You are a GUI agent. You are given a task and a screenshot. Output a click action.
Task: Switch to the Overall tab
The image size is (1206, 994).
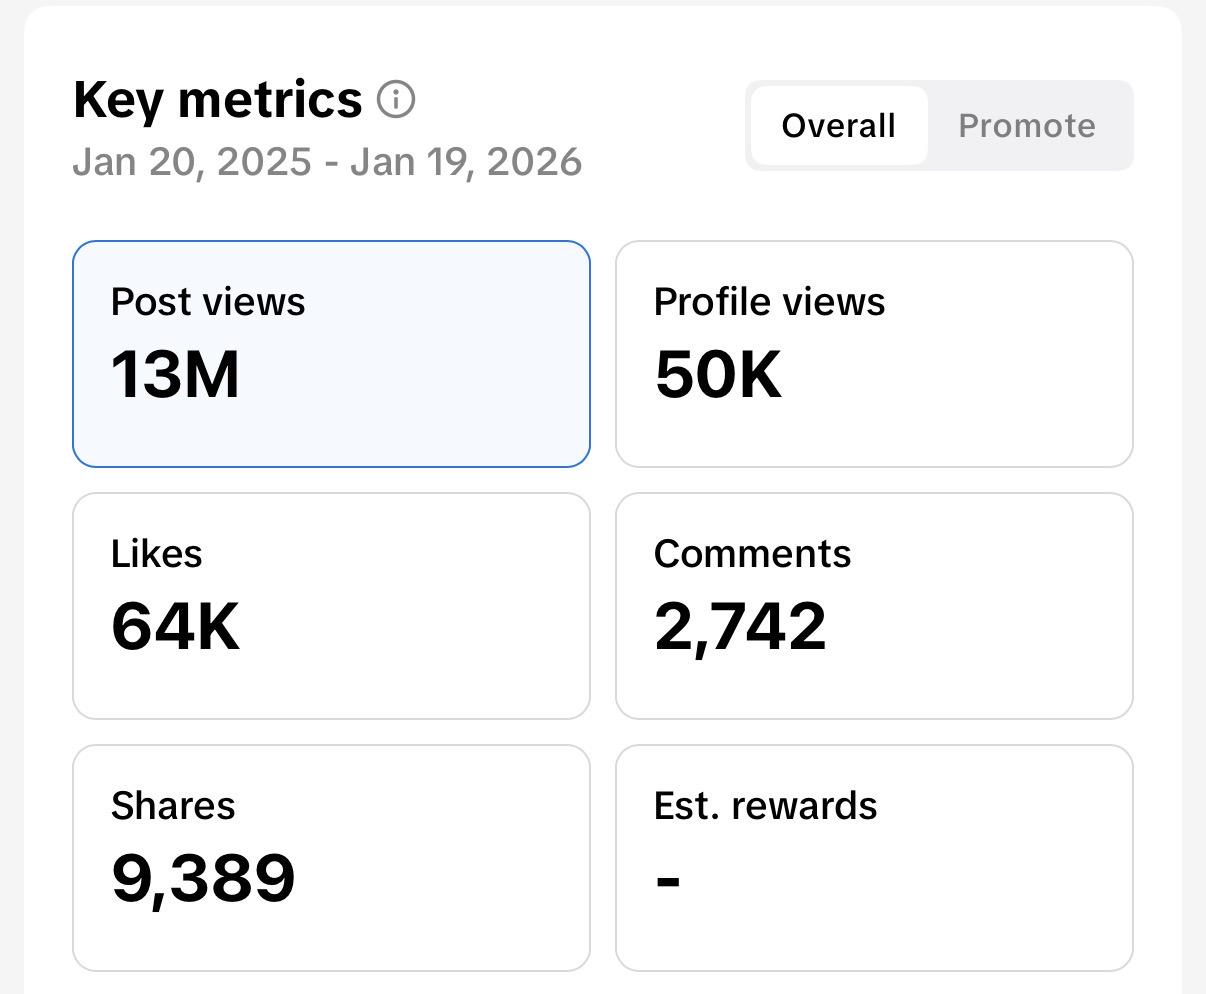(x=838, y=126)
